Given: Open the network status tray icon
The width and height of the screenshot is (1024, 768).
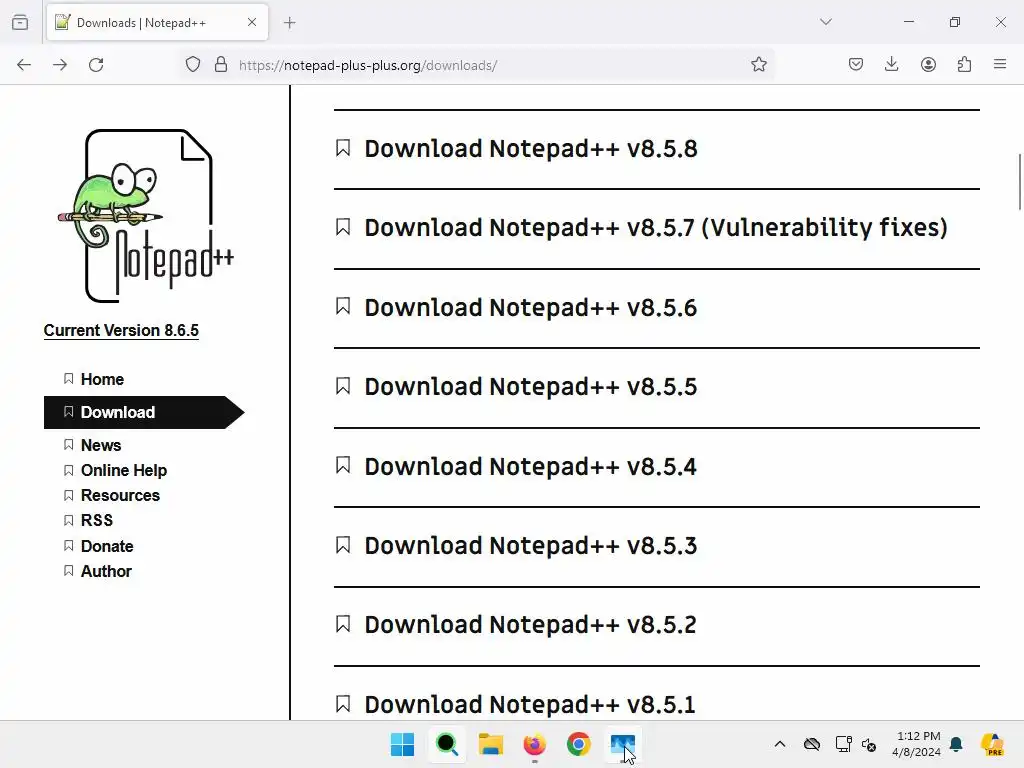Looking at the screenshot, I should point(843,744).
